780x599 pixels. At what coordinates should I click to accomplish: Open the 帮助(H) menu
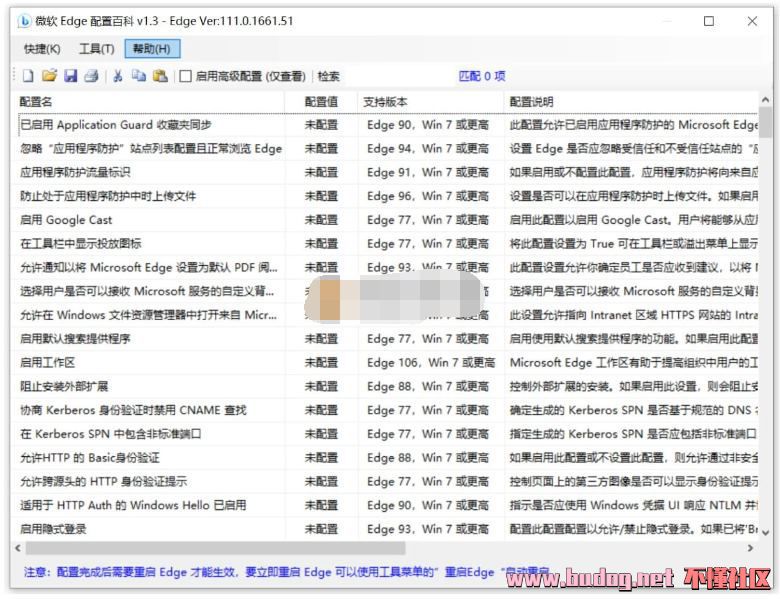152,49
